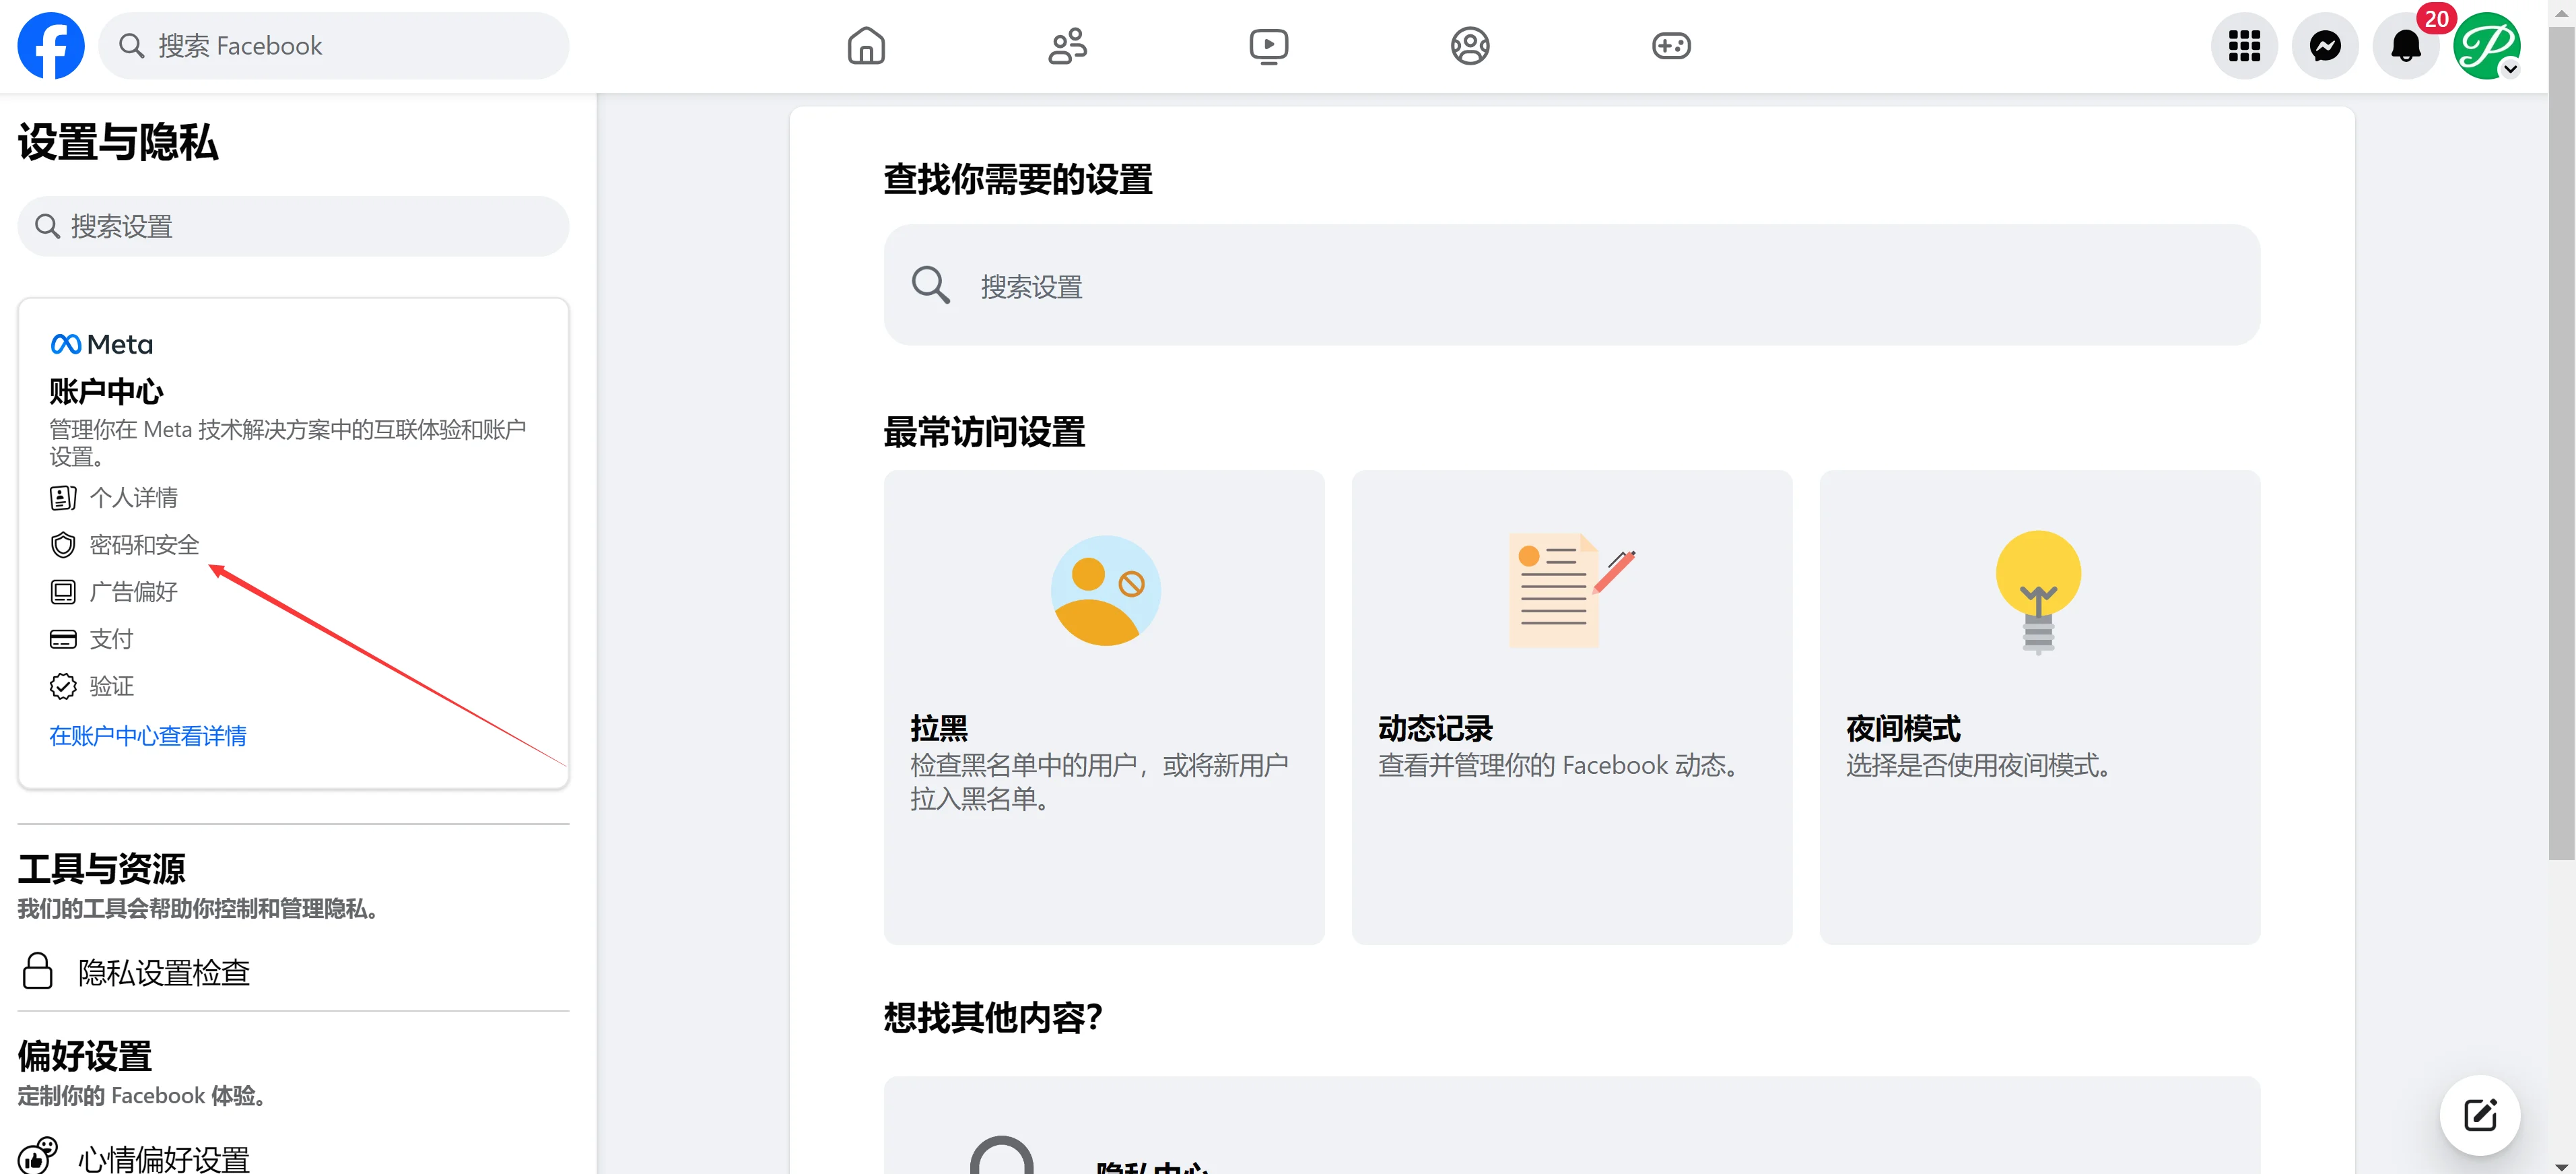Click the compose new message pencil icon

(x=2479, y=1114)
